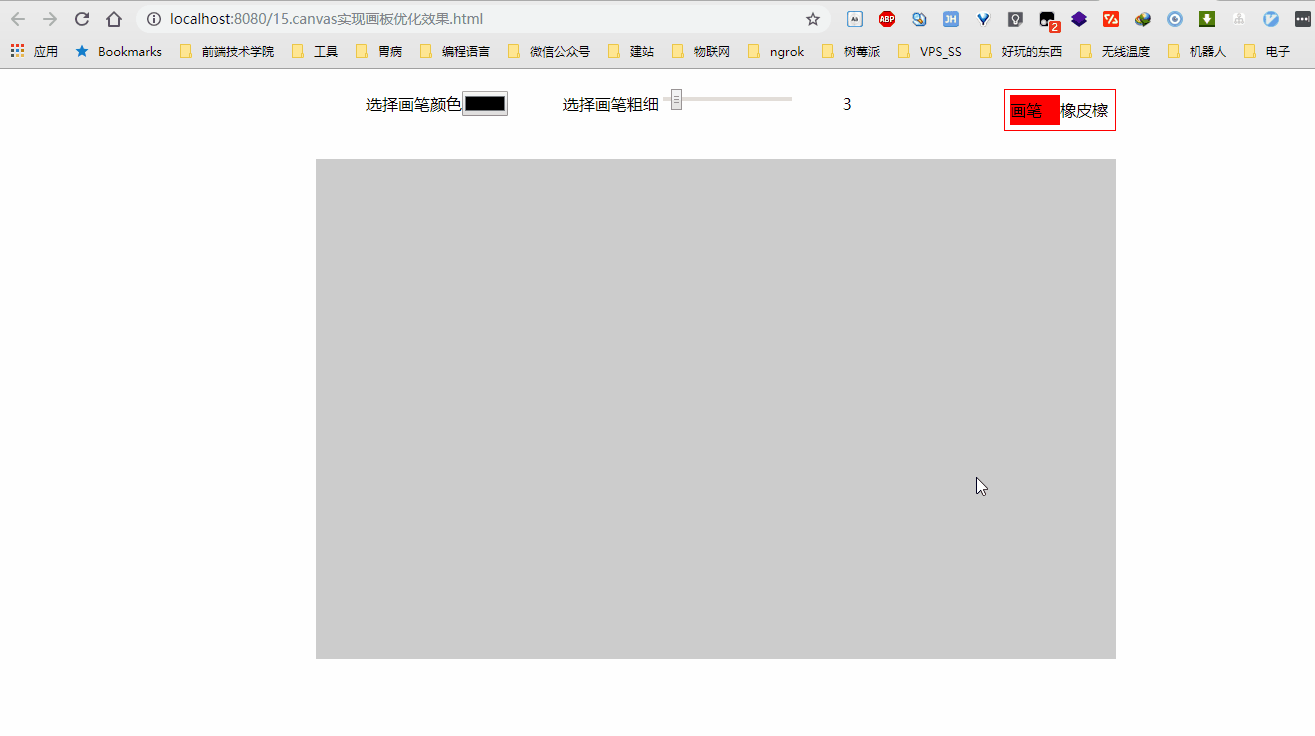Click the Adblock Plus extension icon

pyautogui.click(x=887, y=18)
